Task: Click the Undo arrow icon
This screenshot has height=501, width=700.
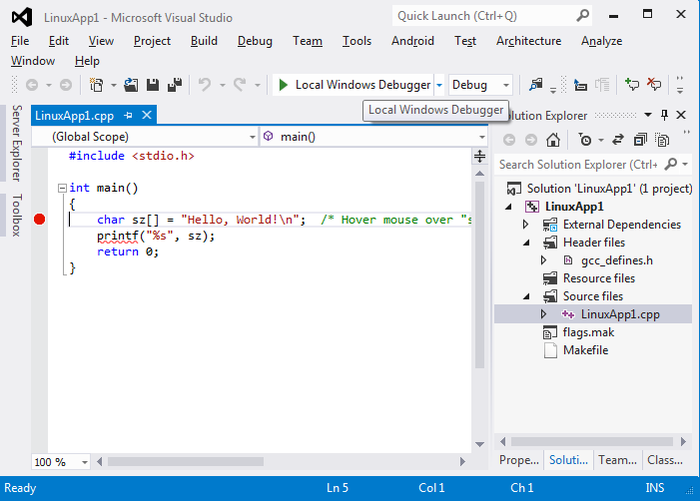Action: [x=204, y=85]
